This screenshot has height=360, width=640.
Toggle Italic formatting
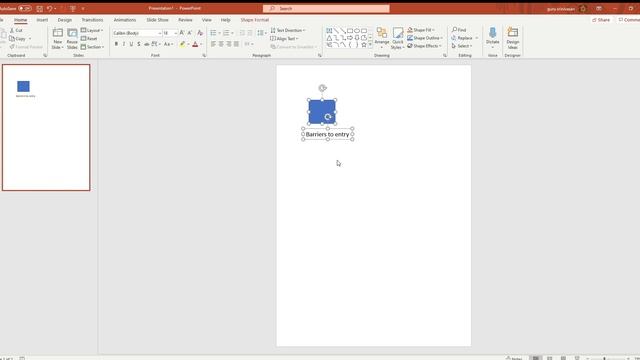(124, 44)
